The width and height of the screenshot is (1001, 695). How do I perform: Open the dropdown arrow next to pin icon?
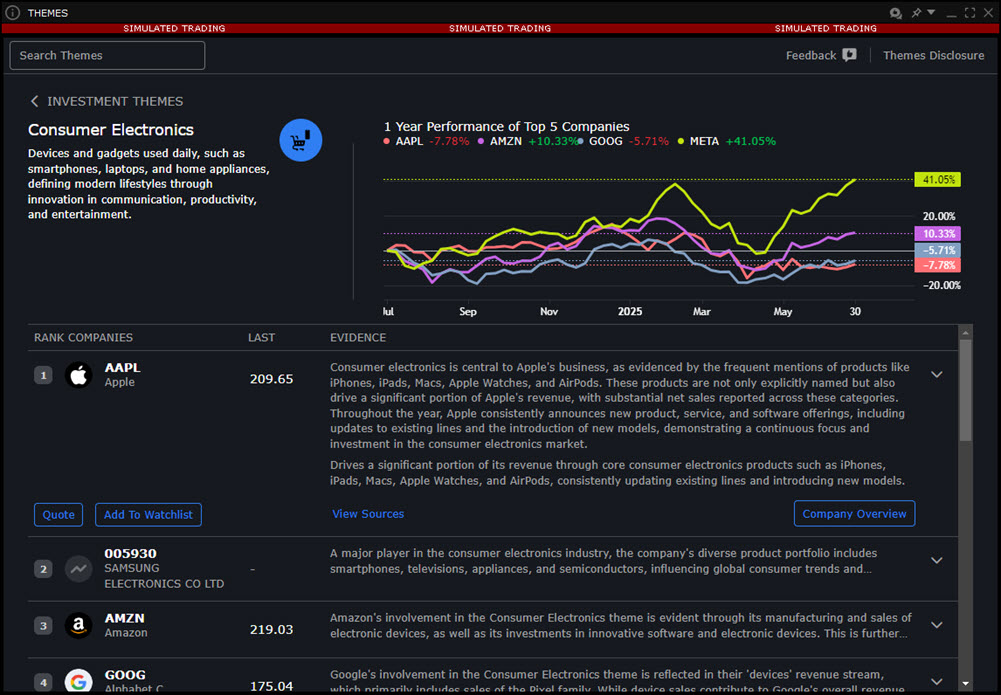[x=931, y=12]
